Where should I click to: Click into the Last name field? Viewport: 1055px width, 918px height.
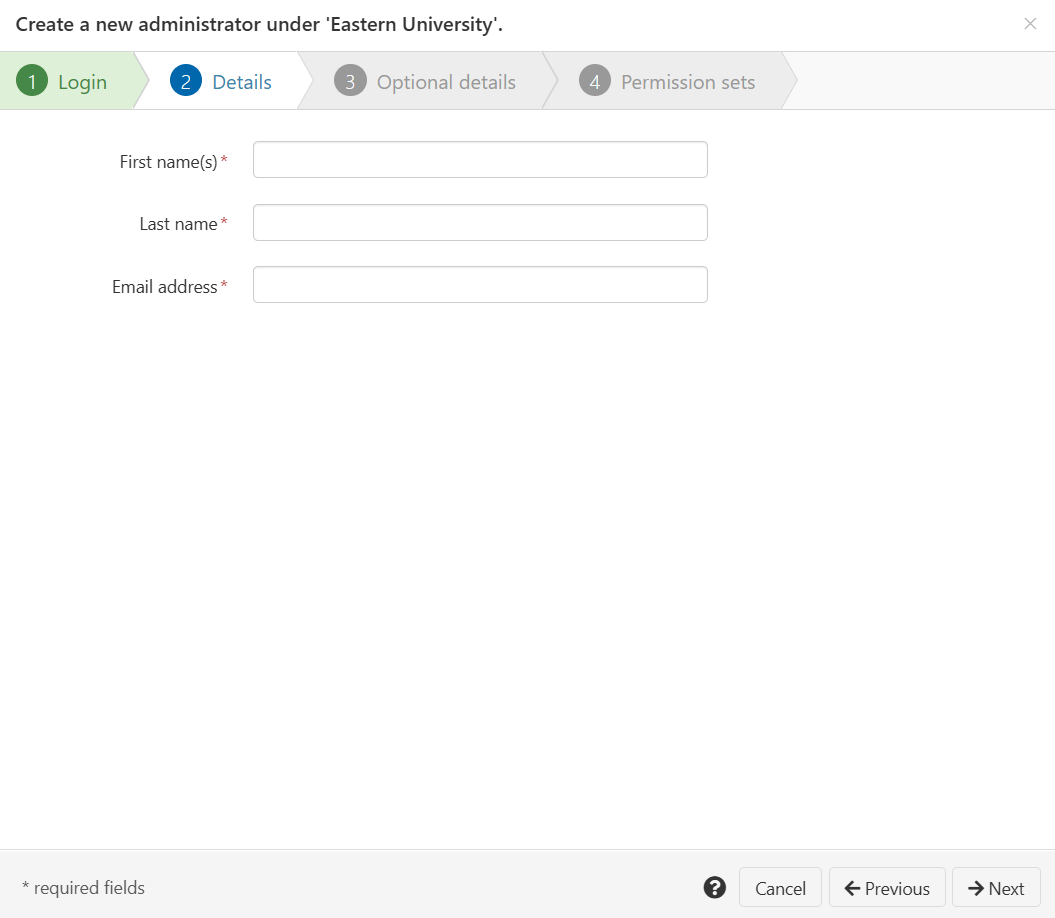coord(480,222)
